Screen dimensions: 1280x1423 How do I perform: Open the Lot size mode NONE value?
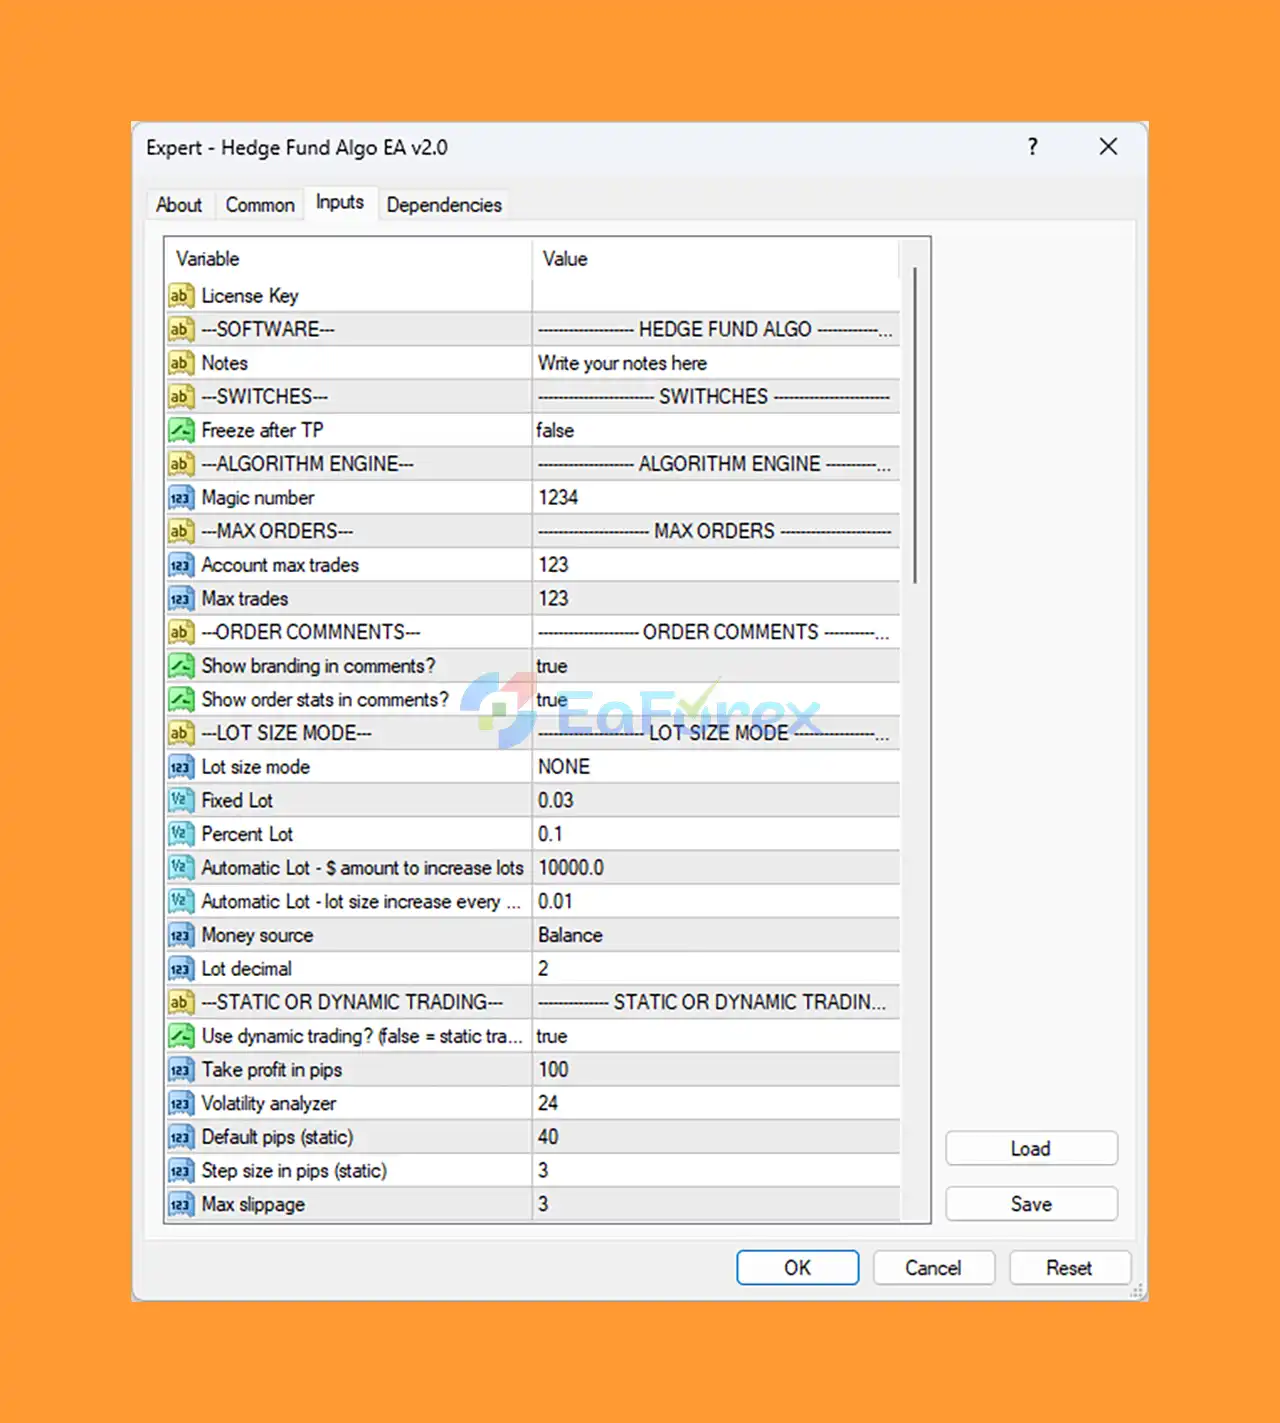point(716,767)
